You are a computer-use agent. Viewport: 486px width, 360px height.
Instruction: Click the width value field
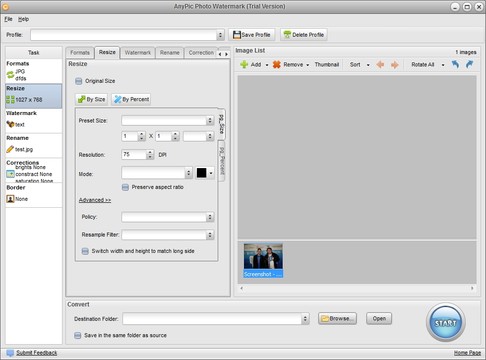click(130, 136)
